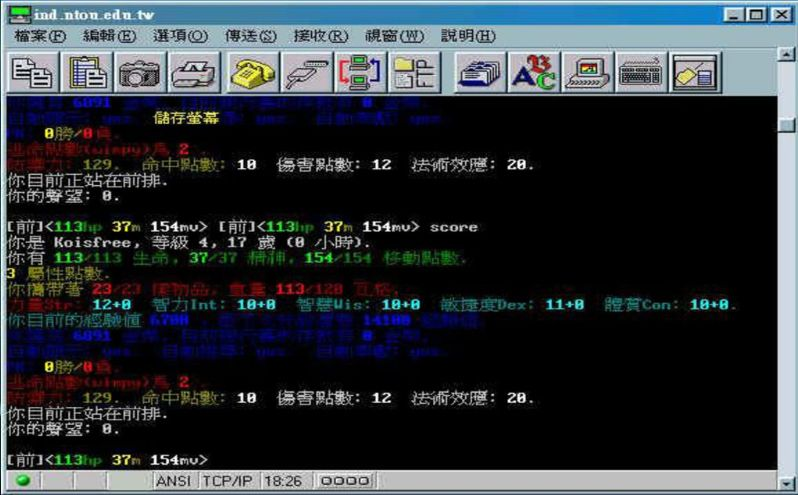Close the ind.ntou.edu.tw window
The image size is (798, 495).
pos(781,14)
